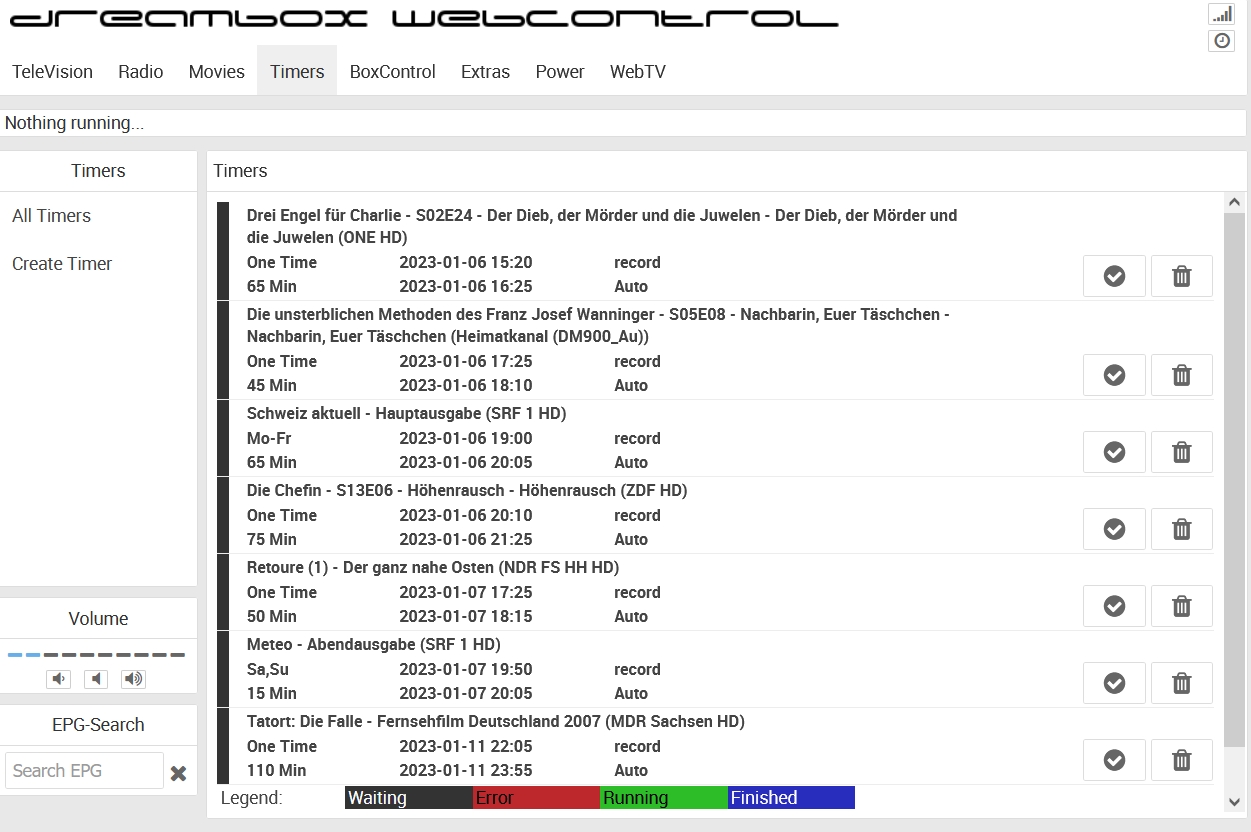Viewport: 1251px width, 832px height.
Task: Toggle the Die Chefin timer enabled state
Action: coord(1114,529)
